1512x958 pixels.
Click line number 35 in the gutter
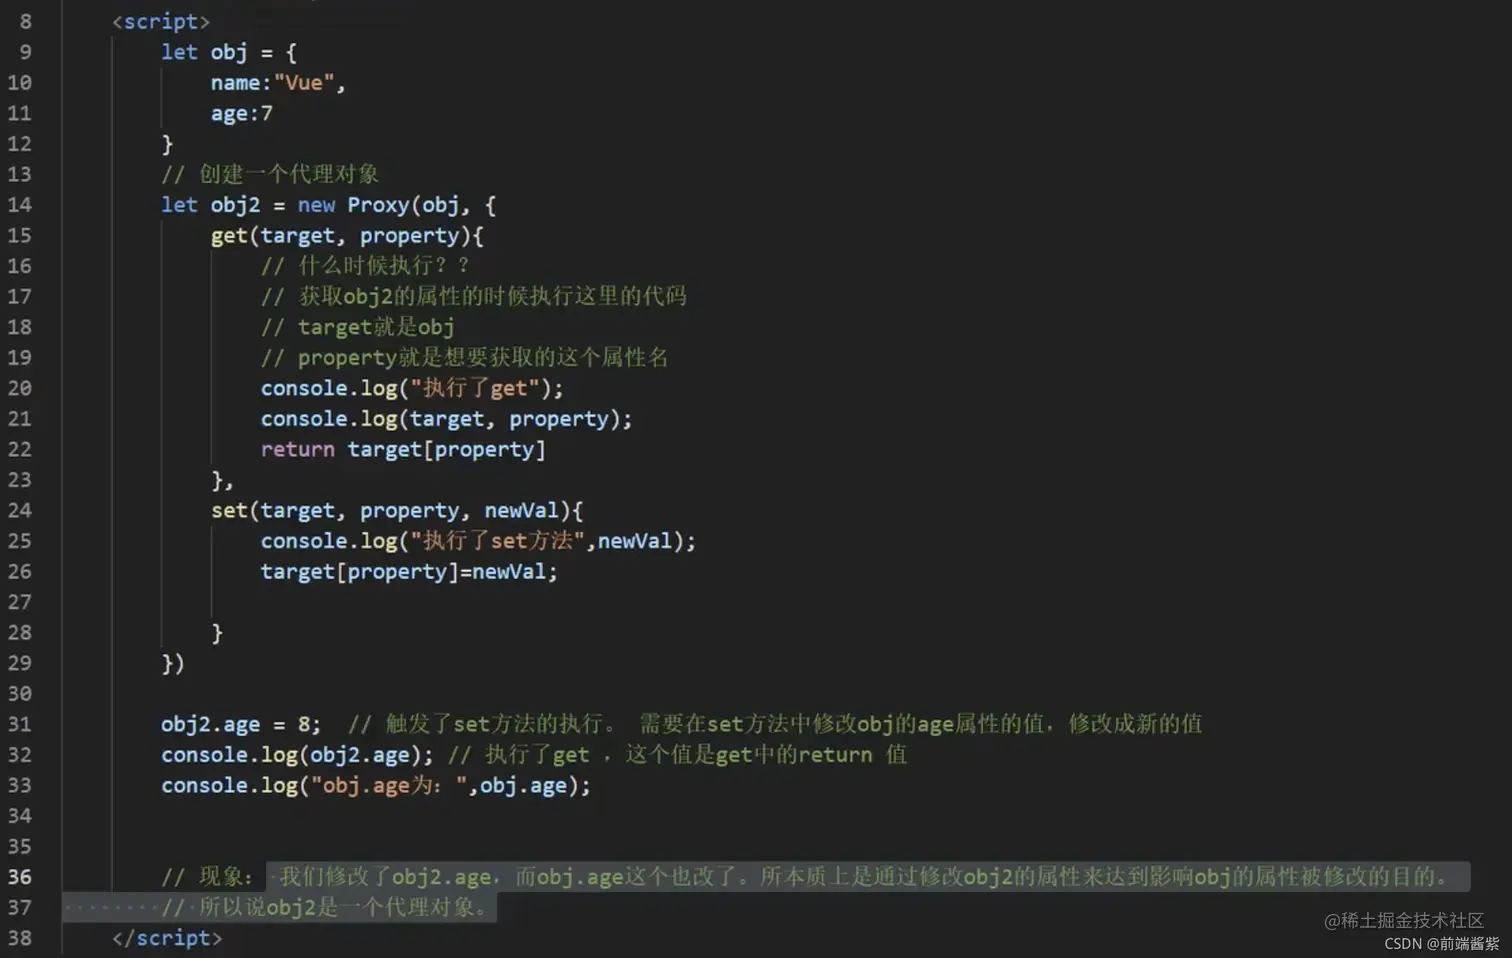20,847
